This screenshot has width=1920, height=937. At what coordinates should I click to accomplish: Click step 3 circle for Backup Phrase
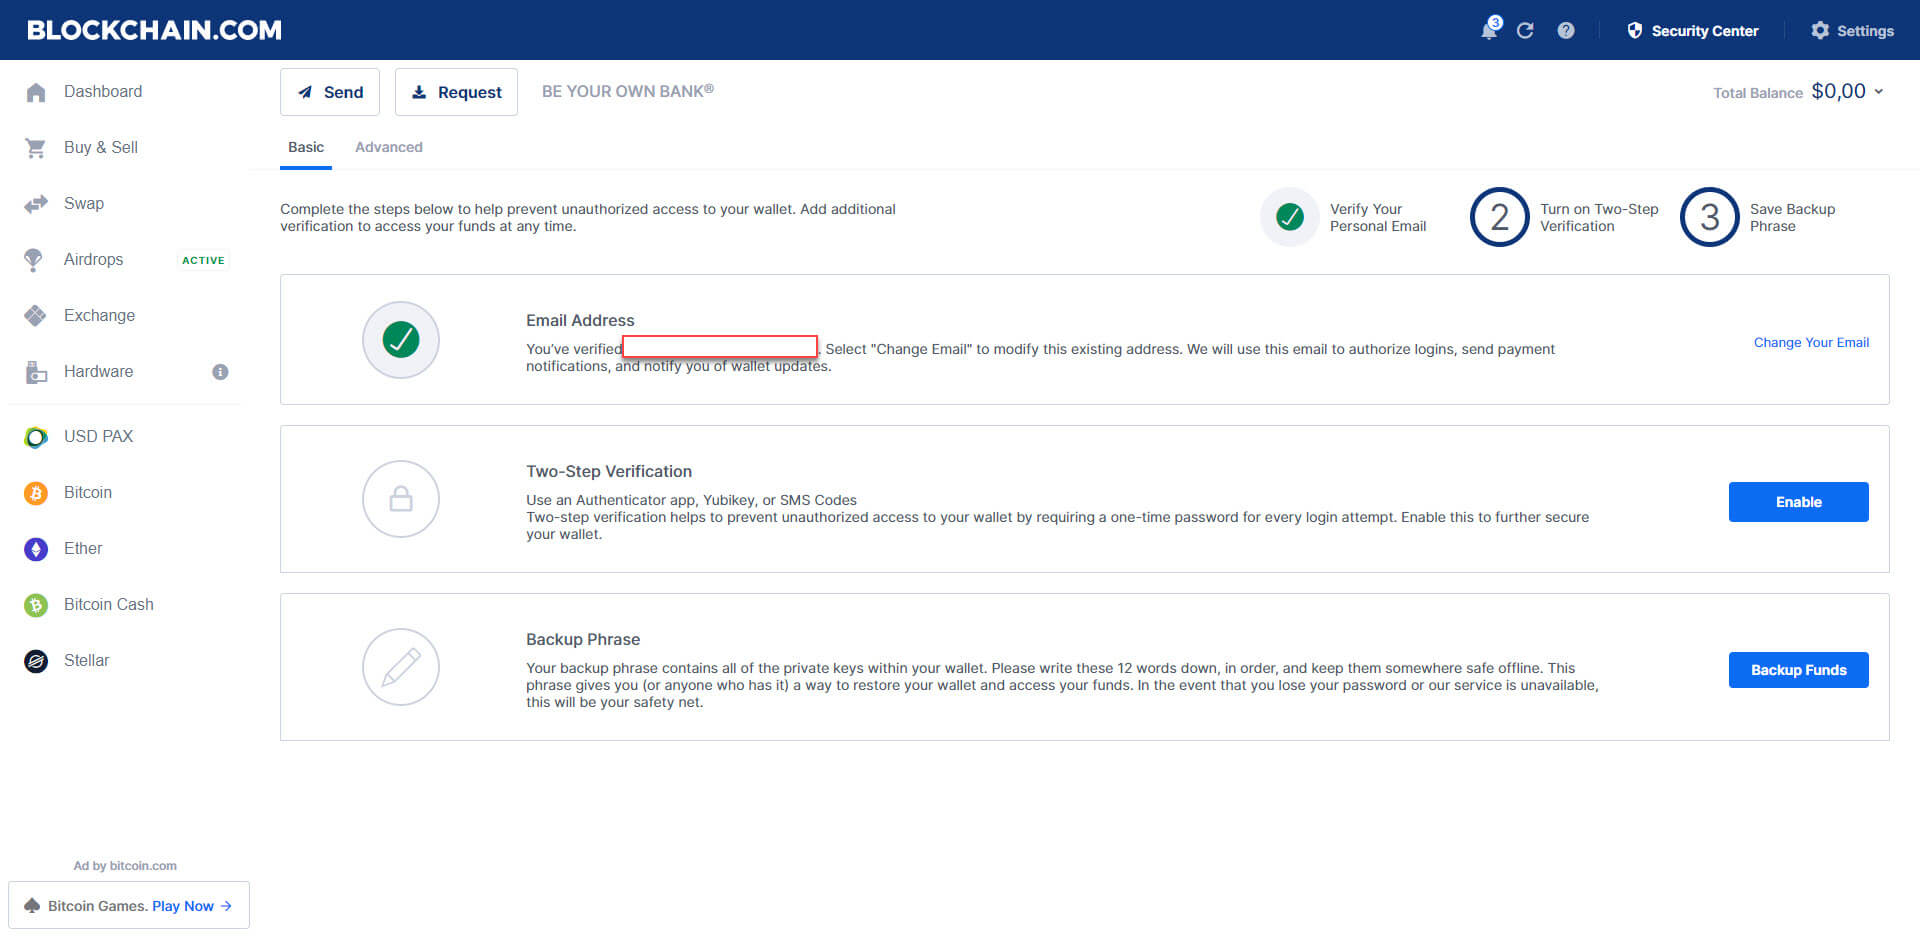pos(1710,217)
